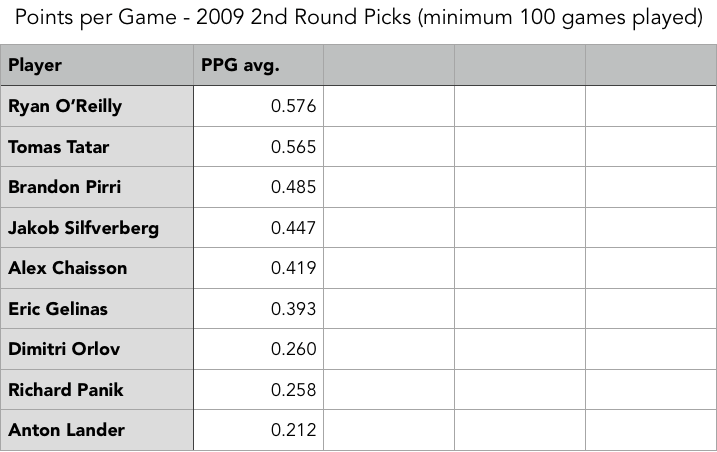
Task: Click the 0.485 PPG value cell
Action: (x=258, y=187)
